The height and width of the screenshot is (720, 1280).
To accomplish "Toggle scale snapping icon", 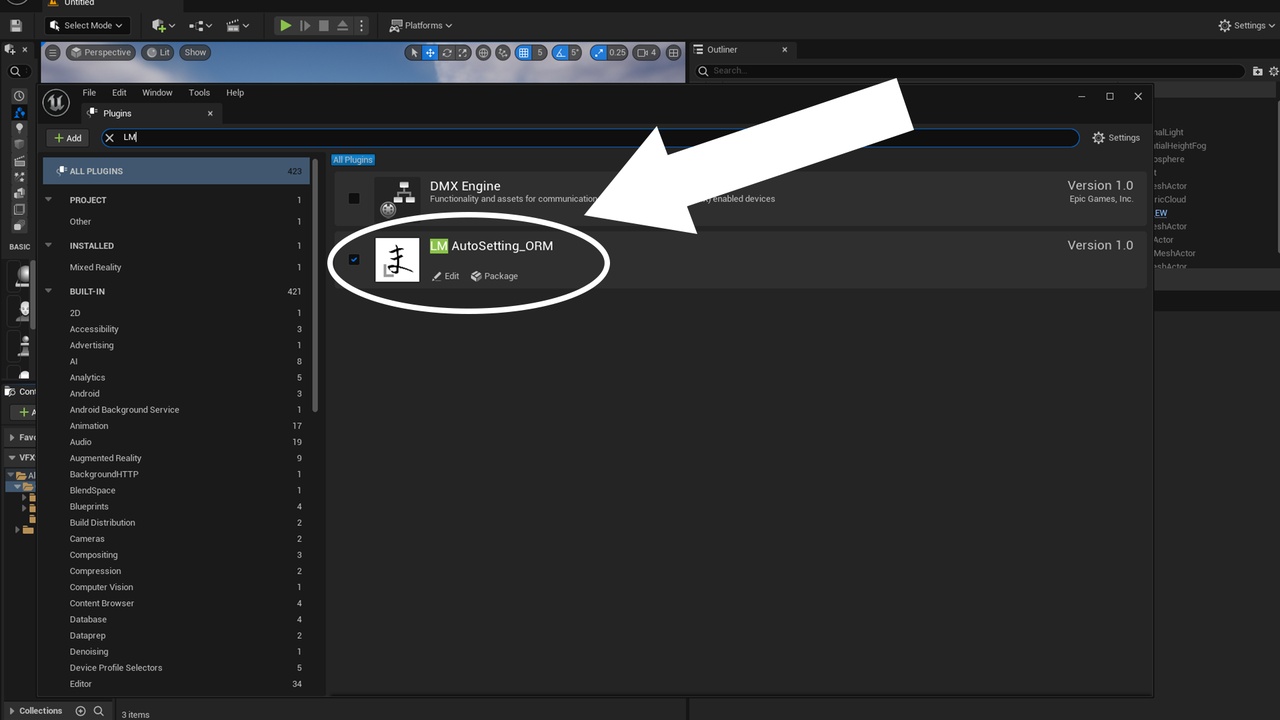I will coord(598,53).
